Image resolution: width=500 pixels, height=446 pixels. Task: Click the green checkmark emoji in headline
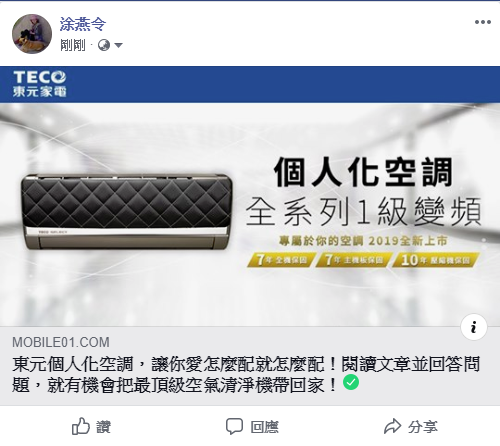[x=351, y=382]
